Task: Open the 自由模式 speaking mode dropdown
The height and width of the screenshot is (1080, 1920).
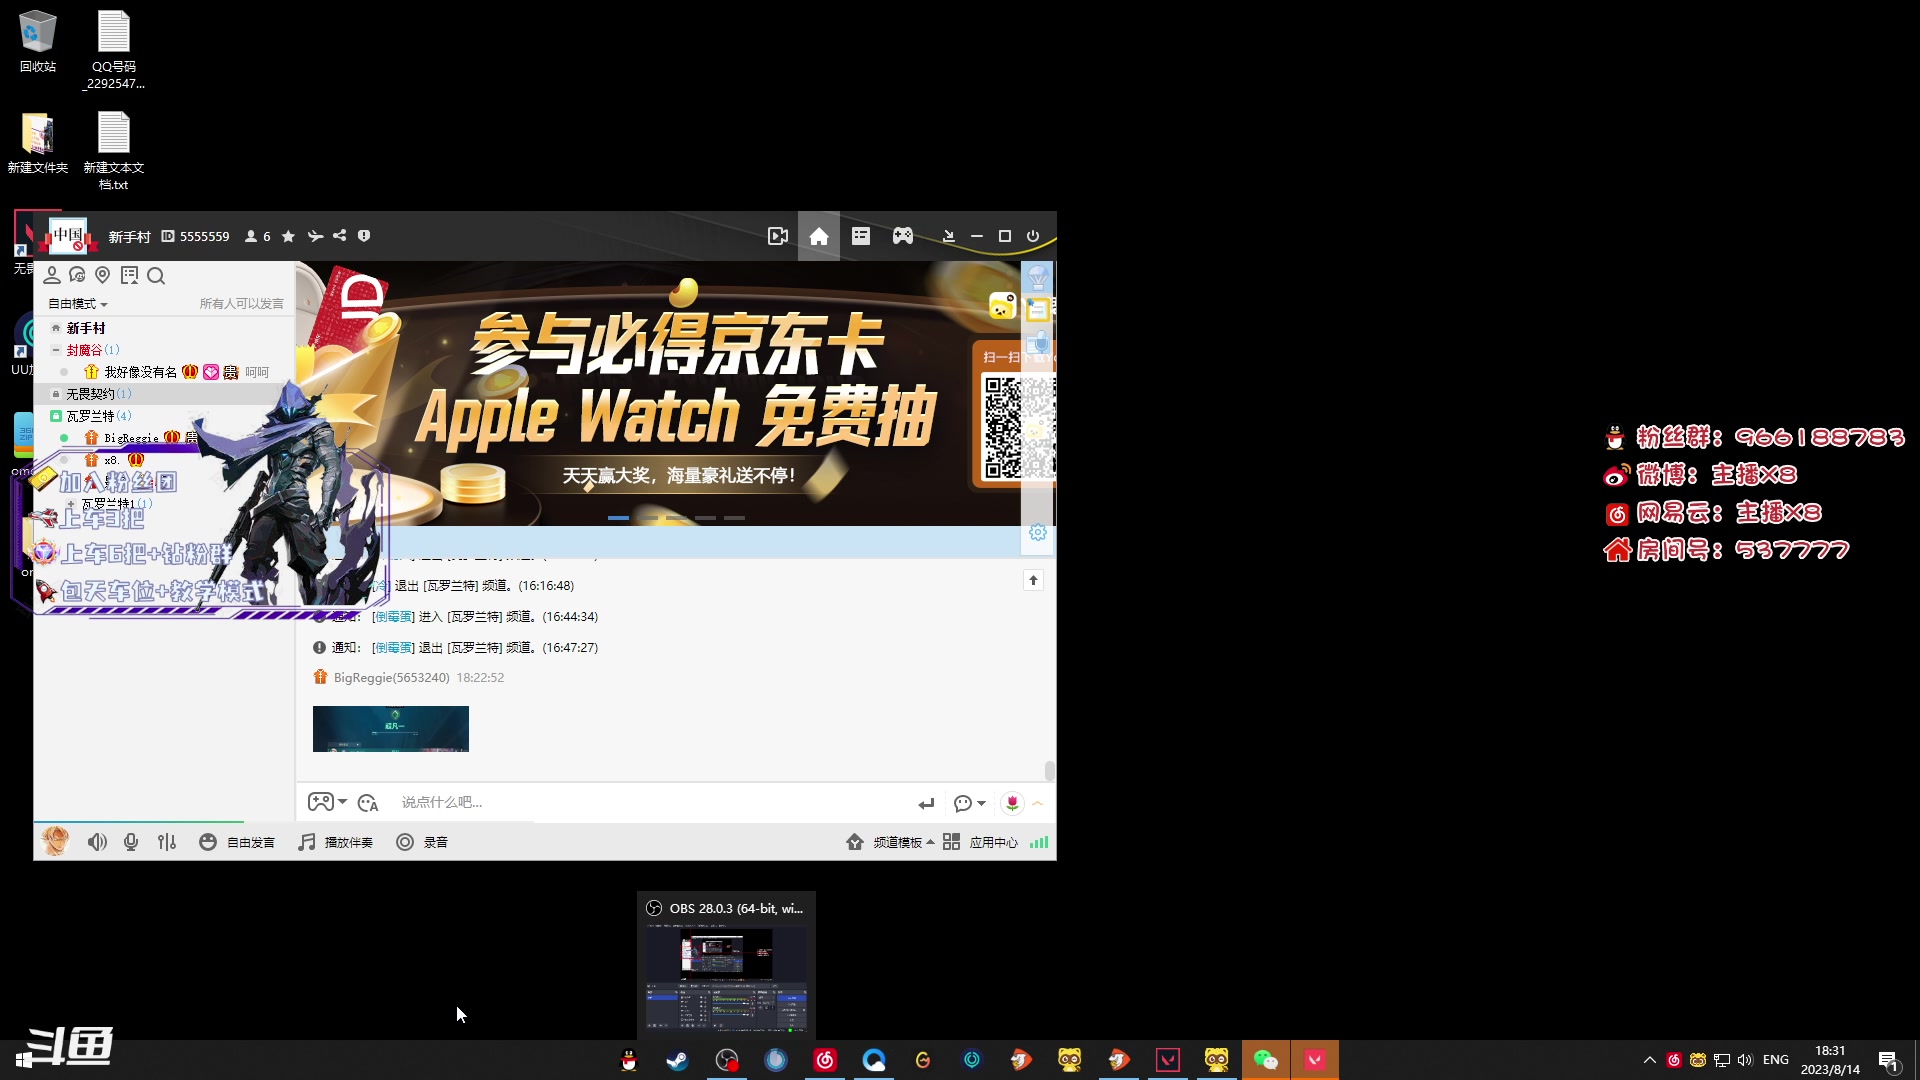Action: (x=78, y=303)
